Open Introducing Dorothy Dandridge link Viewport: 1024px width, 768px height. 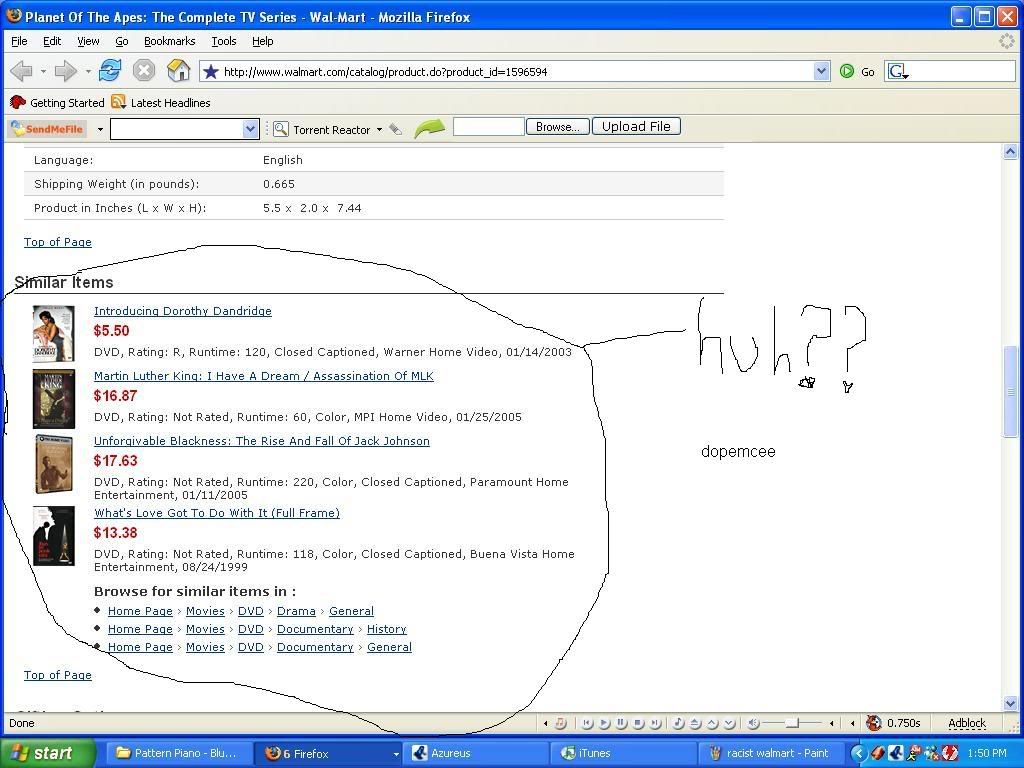[x=183, y=311]
